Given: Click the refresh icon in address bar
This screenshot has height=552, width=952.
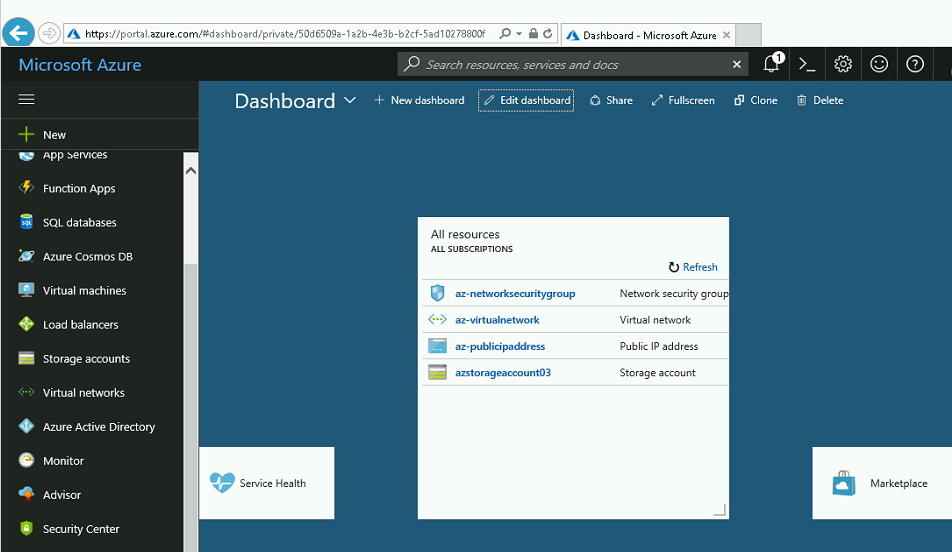Looking at the screenshot, I should click(x=548, y=33).
